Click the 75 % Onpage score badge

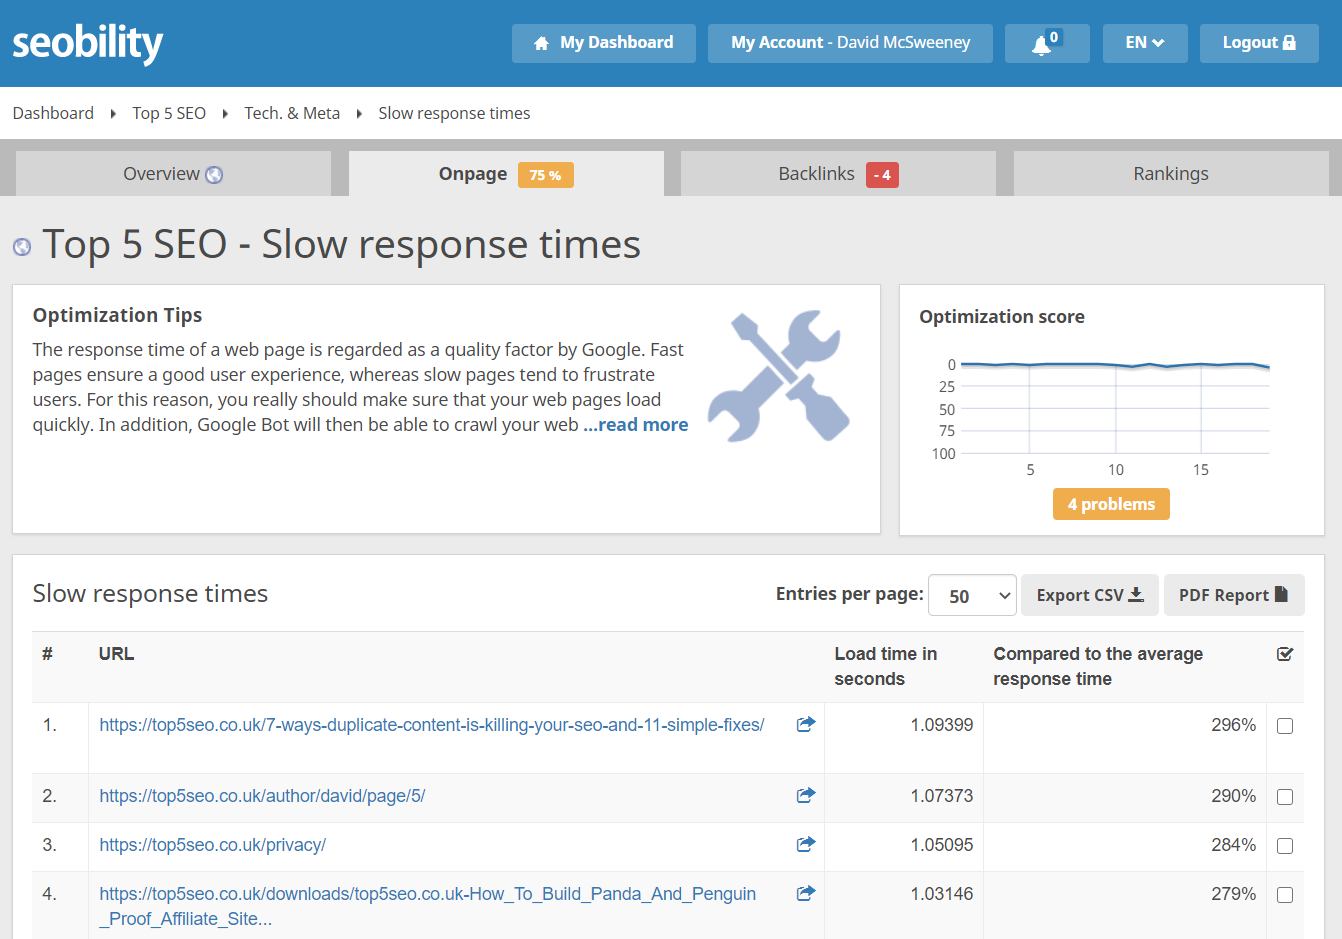(545, 175)
